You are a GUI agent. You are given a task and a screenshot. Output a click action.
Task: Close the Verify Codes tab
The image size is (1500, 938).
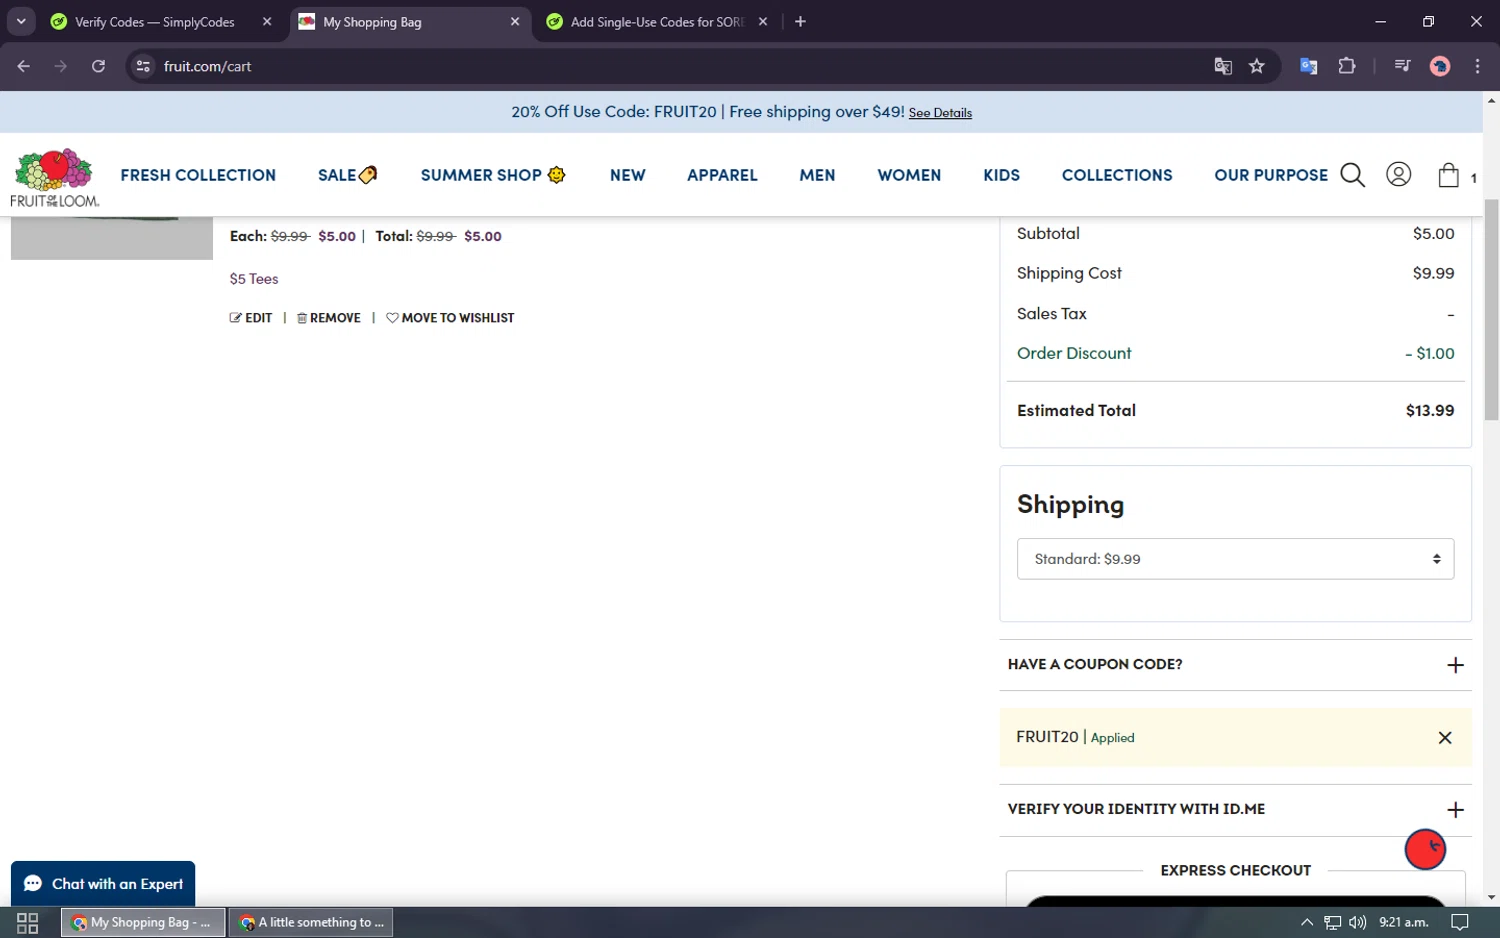click(267, 22)
